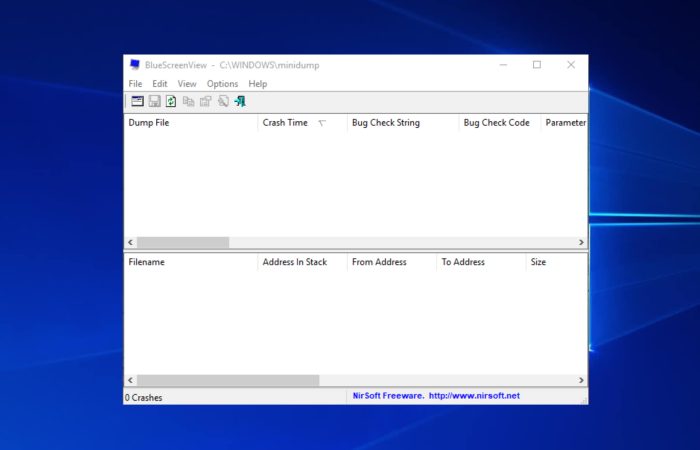The height and width of the screenshot is (450, 700).
Task: Open the File menu
Action: [x=135, y=84]
